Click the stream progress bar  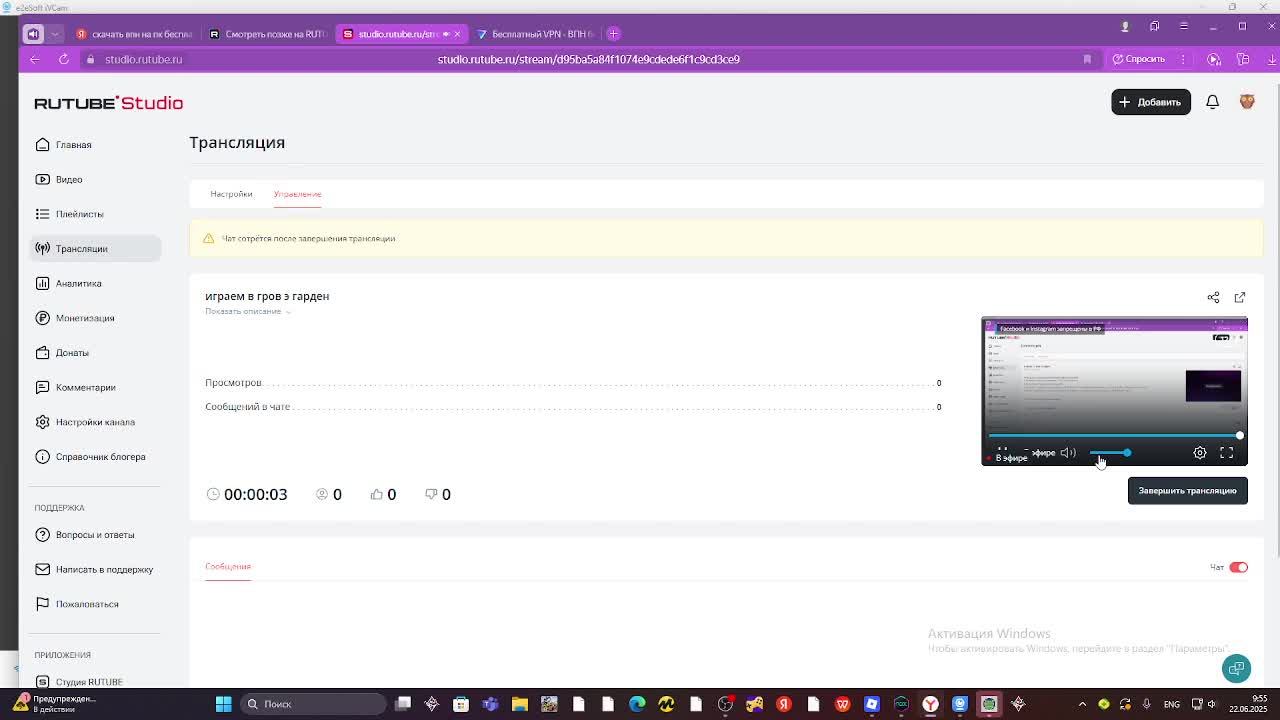click(x=1114, y=436)
